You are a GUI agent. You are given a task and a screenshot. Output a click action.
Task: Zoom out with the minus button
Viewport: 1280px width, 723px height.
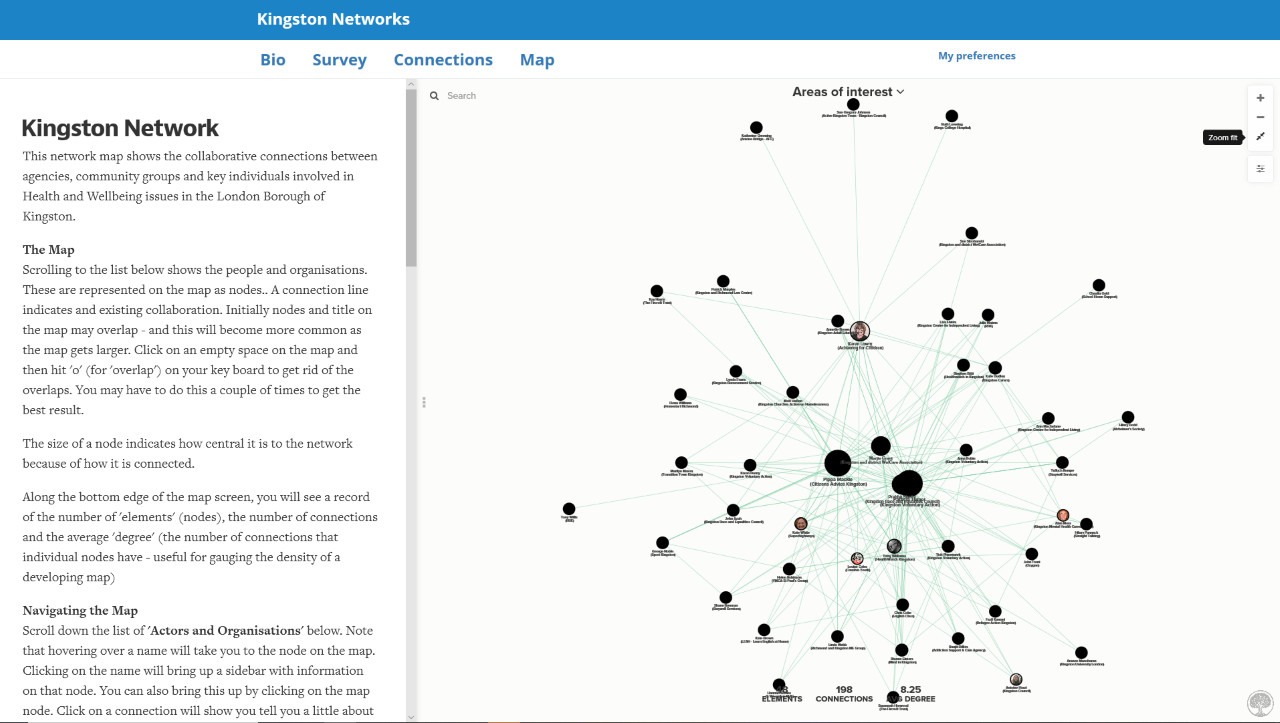(1260, 117)
